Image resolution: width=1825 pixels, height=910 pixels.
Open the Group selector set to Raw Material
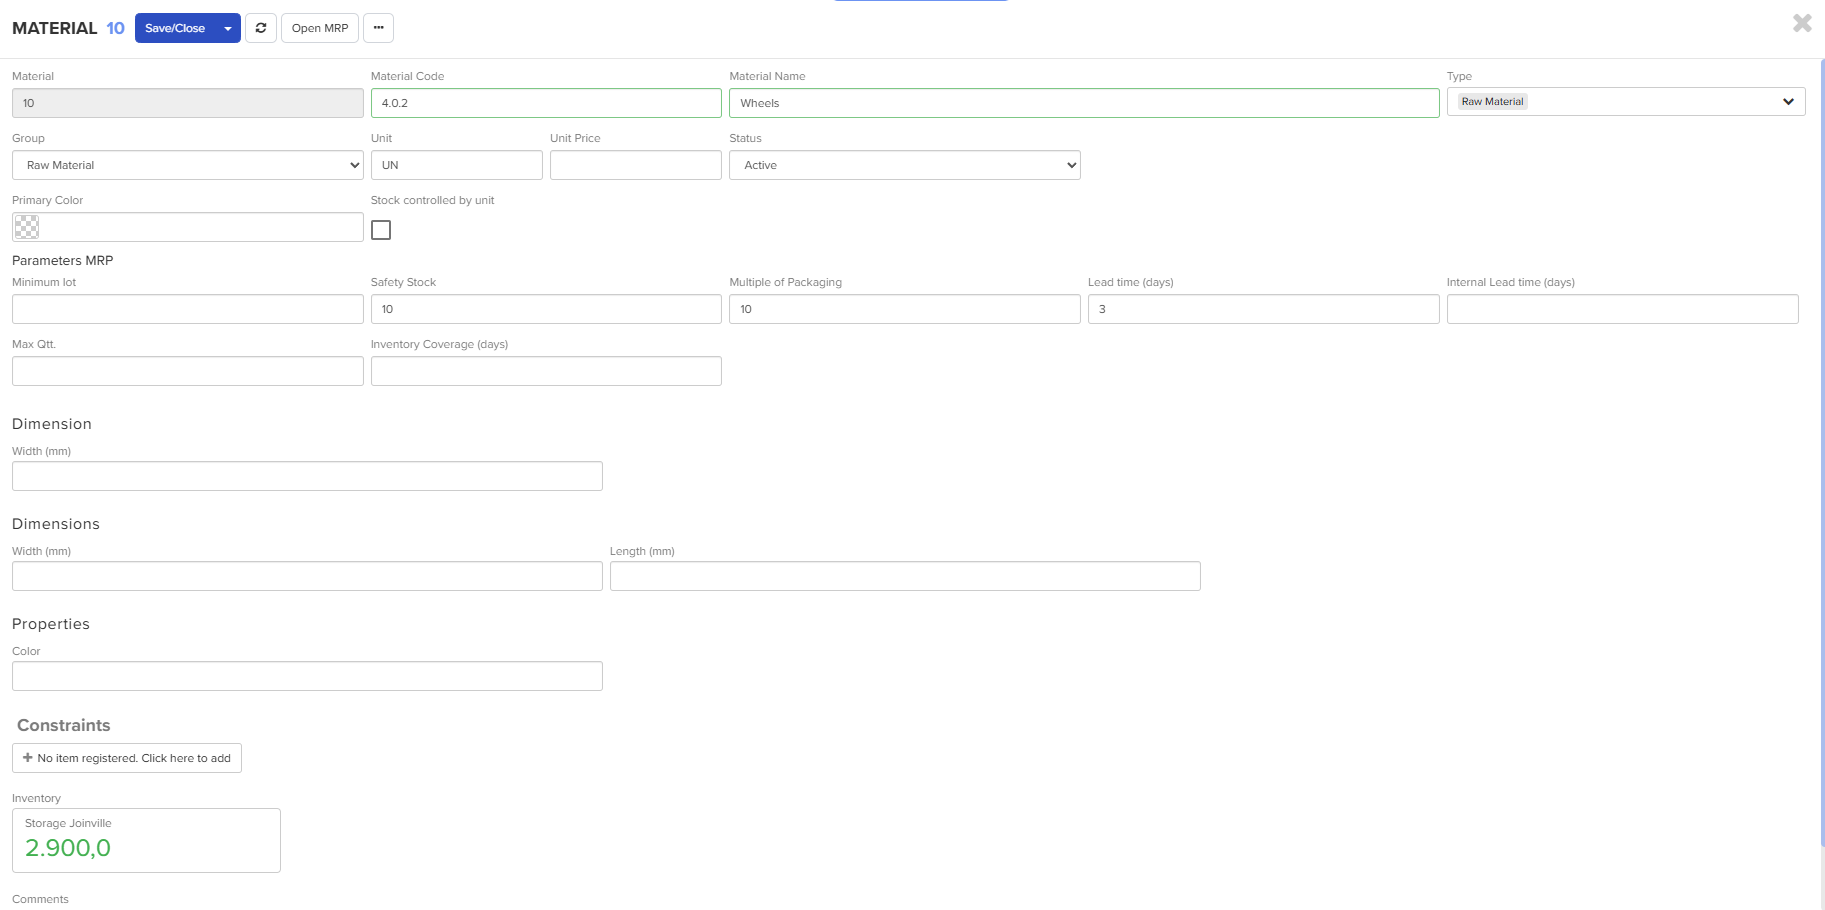tap(187, 165)
